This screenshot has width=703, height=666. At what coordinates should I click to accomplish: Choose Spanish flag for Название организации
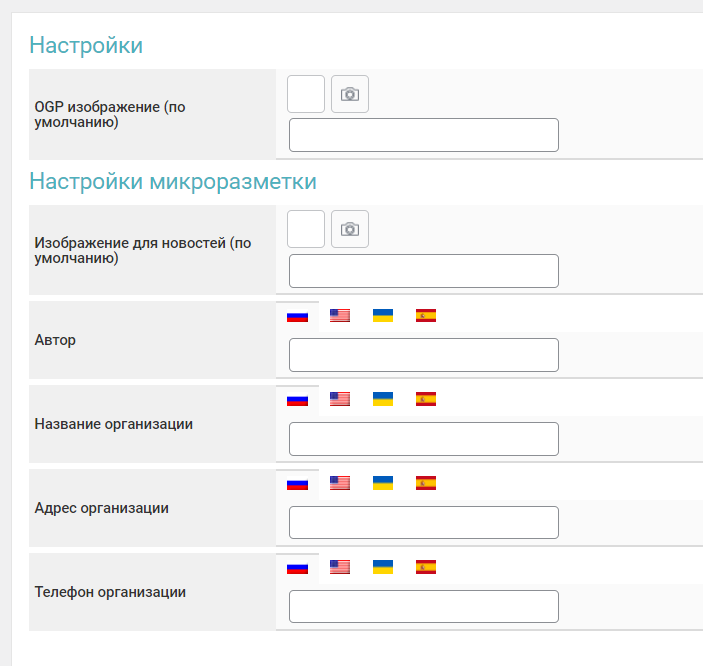pyautogui.click(x=426, y=400)
